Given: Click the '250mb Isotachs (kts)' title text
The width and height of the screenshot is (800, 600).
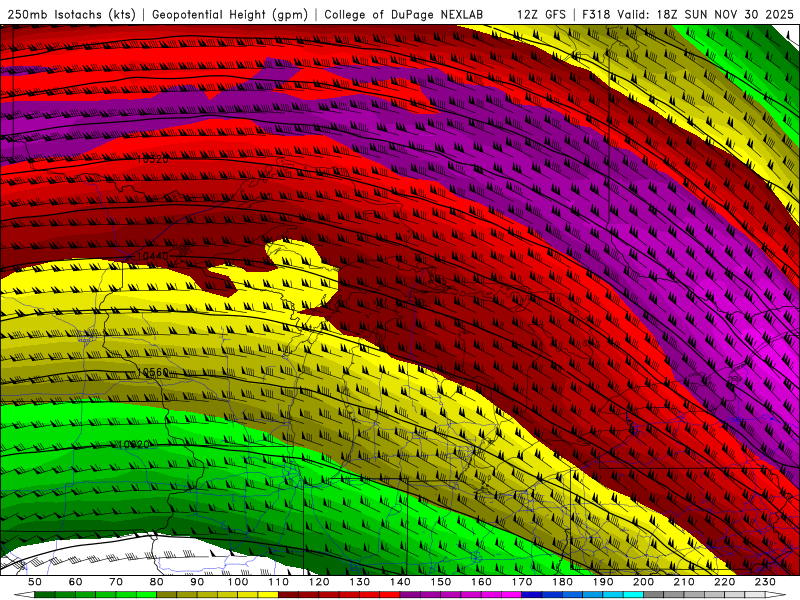Looking at the screenshot, I should click(71, 14).
